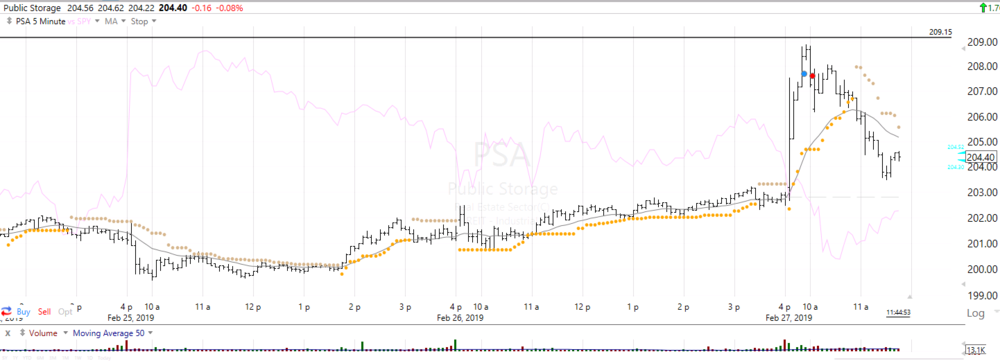This screenshot has width=1000, height=361.
Task: Close the Volume pane with the x
Action: 8,333
